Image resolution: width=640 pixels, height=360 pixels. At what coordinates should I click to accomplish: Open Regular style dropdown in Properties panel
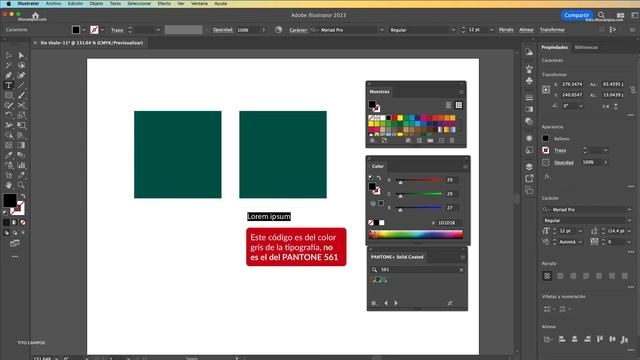click(629, 220)
